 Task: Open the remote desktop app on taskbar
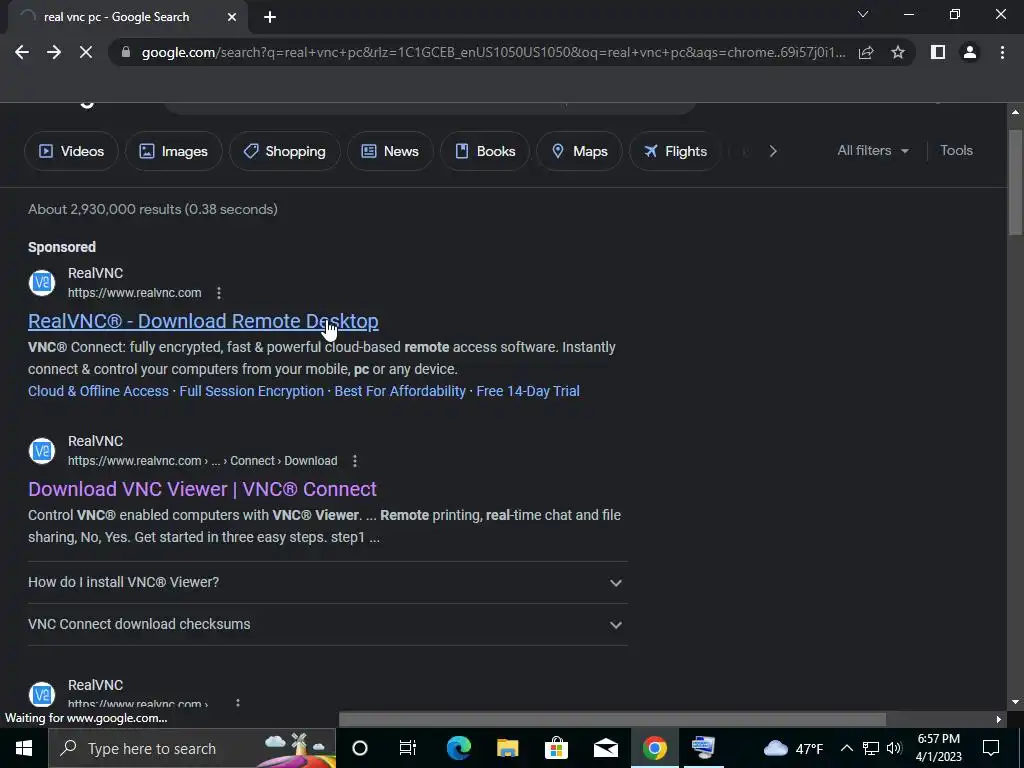[x=703, y=748]
